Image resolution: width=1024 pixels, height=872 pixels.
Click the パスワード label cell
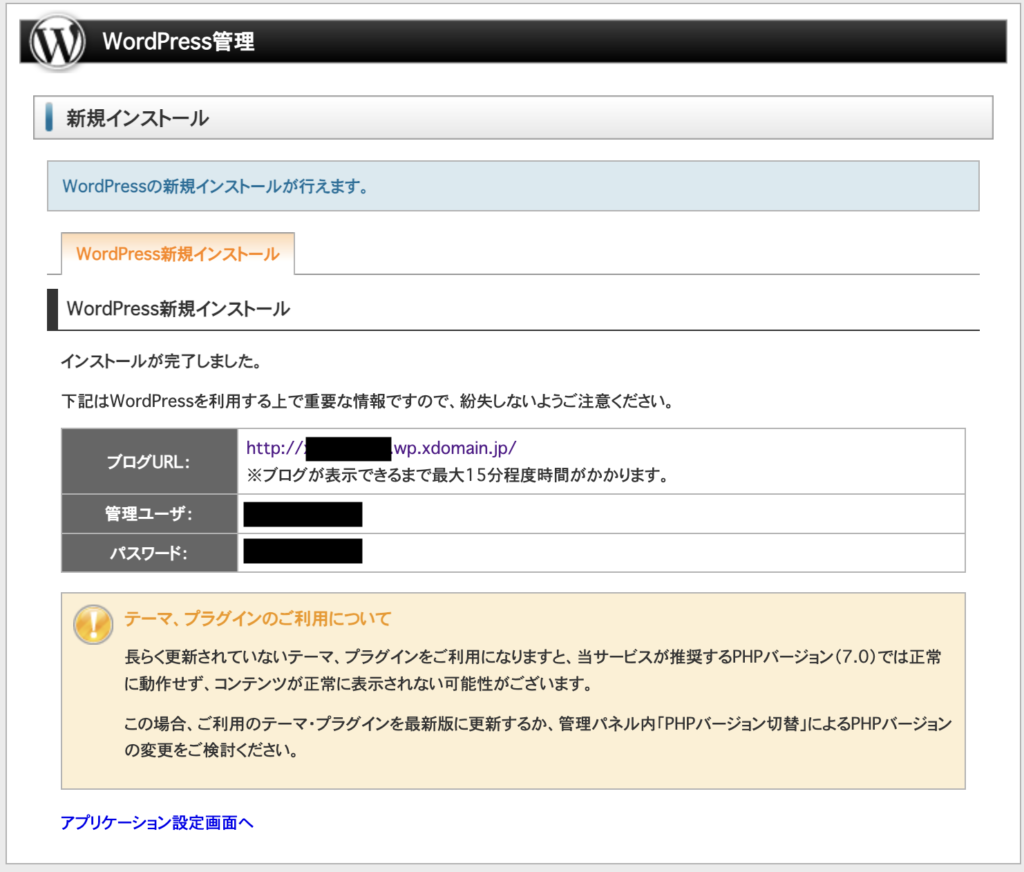coord(148,553)
